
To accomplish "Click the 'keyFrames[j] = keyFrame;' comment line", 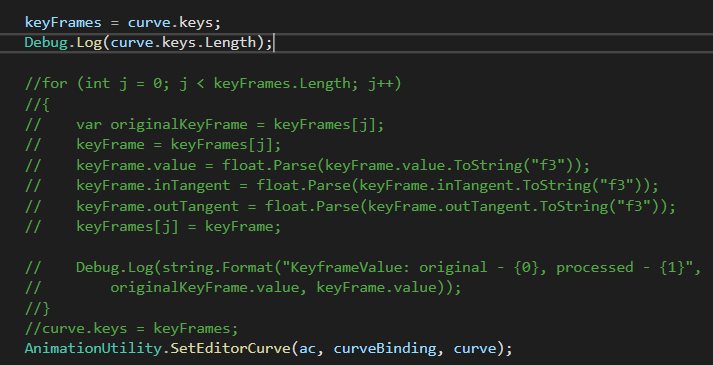I will 153,226.
